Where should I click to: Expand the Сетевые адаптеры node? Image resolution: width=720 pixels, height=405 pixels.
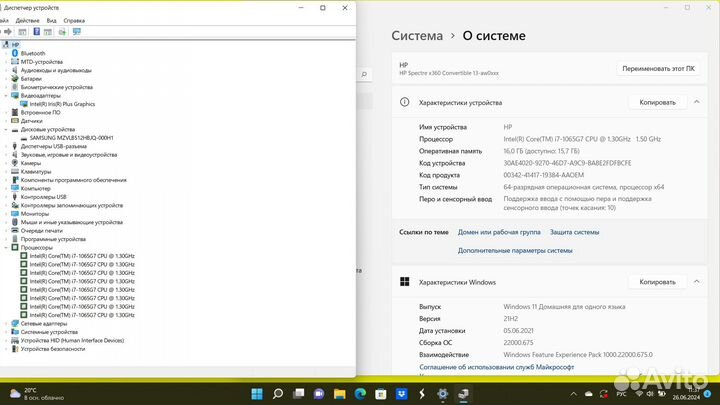coord(6,324)
